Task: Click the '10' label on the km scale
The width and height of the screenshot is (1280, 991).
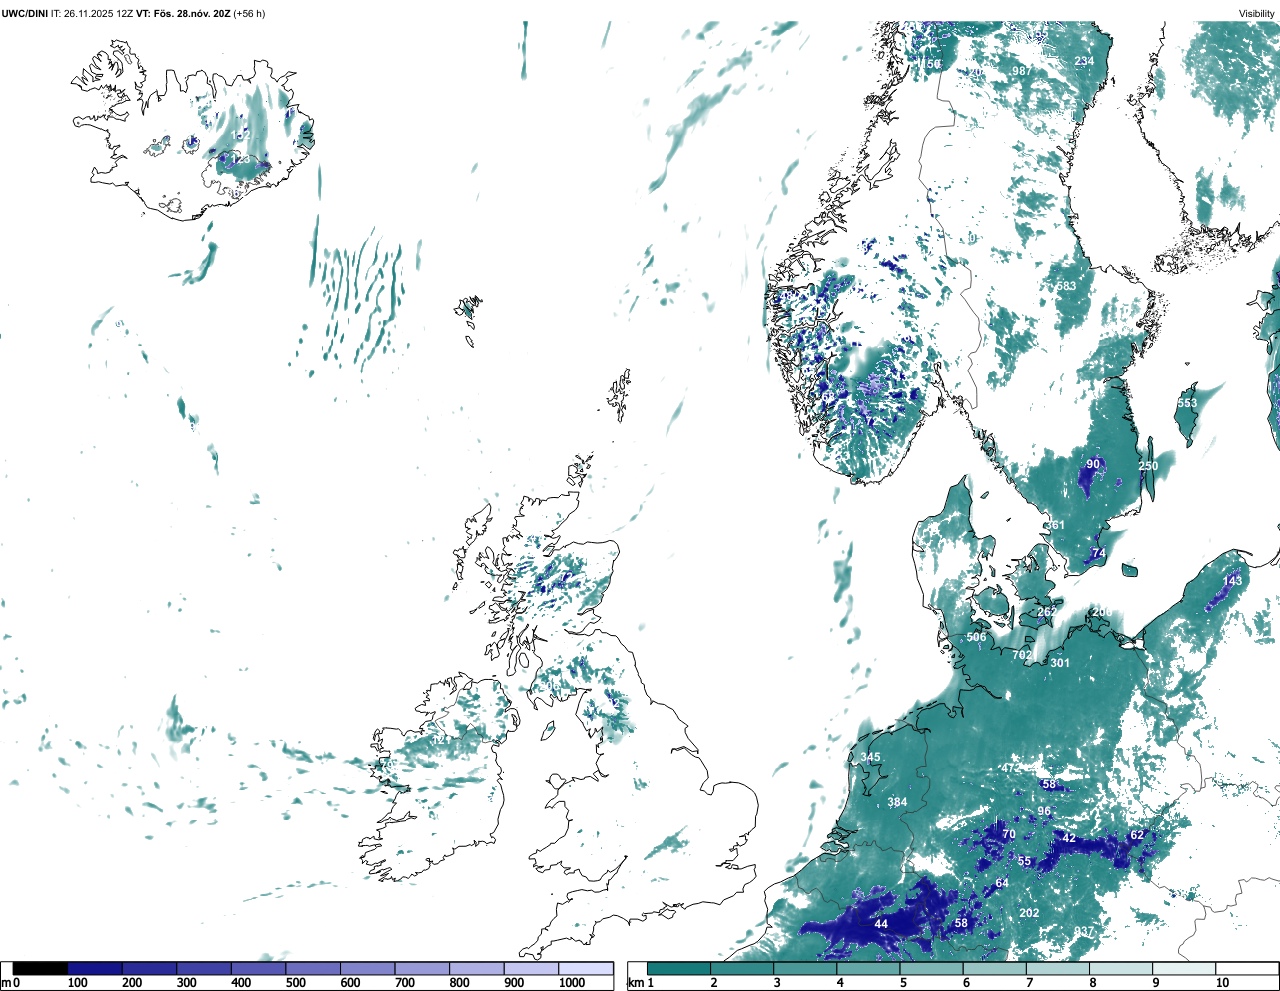Action: (1223, 983)
